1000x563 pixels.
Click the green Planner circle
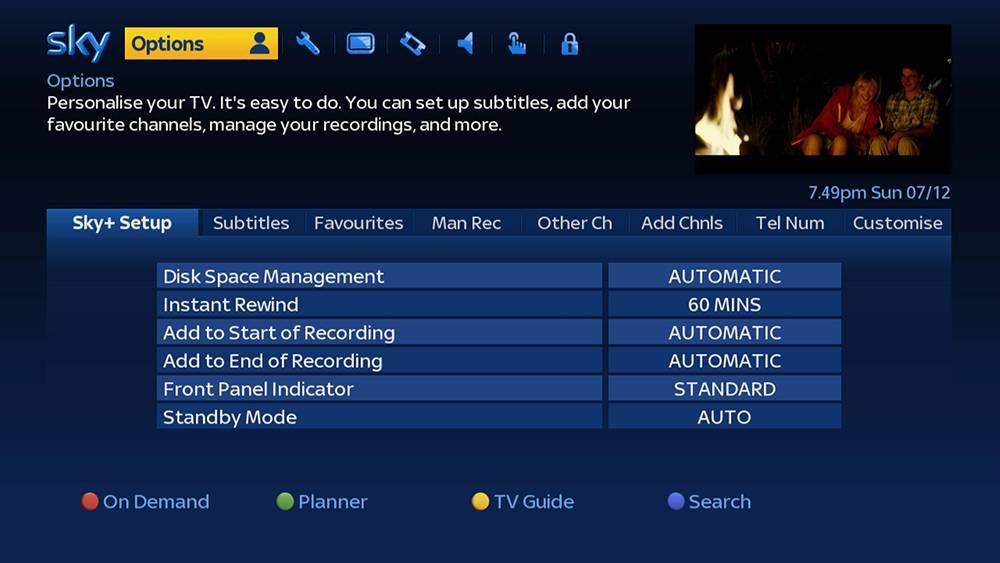[285, 501]
